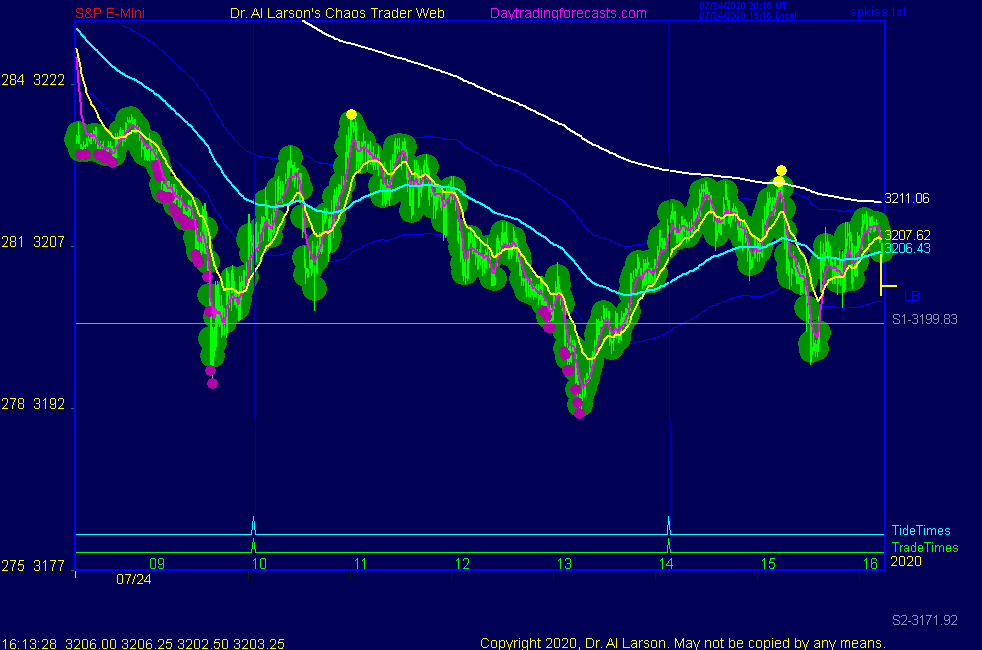Image resolution: width=982 pixels, height=650 pixels.
Task: Click the cyan TideTimes spike at hour 10
Action: 253,525
